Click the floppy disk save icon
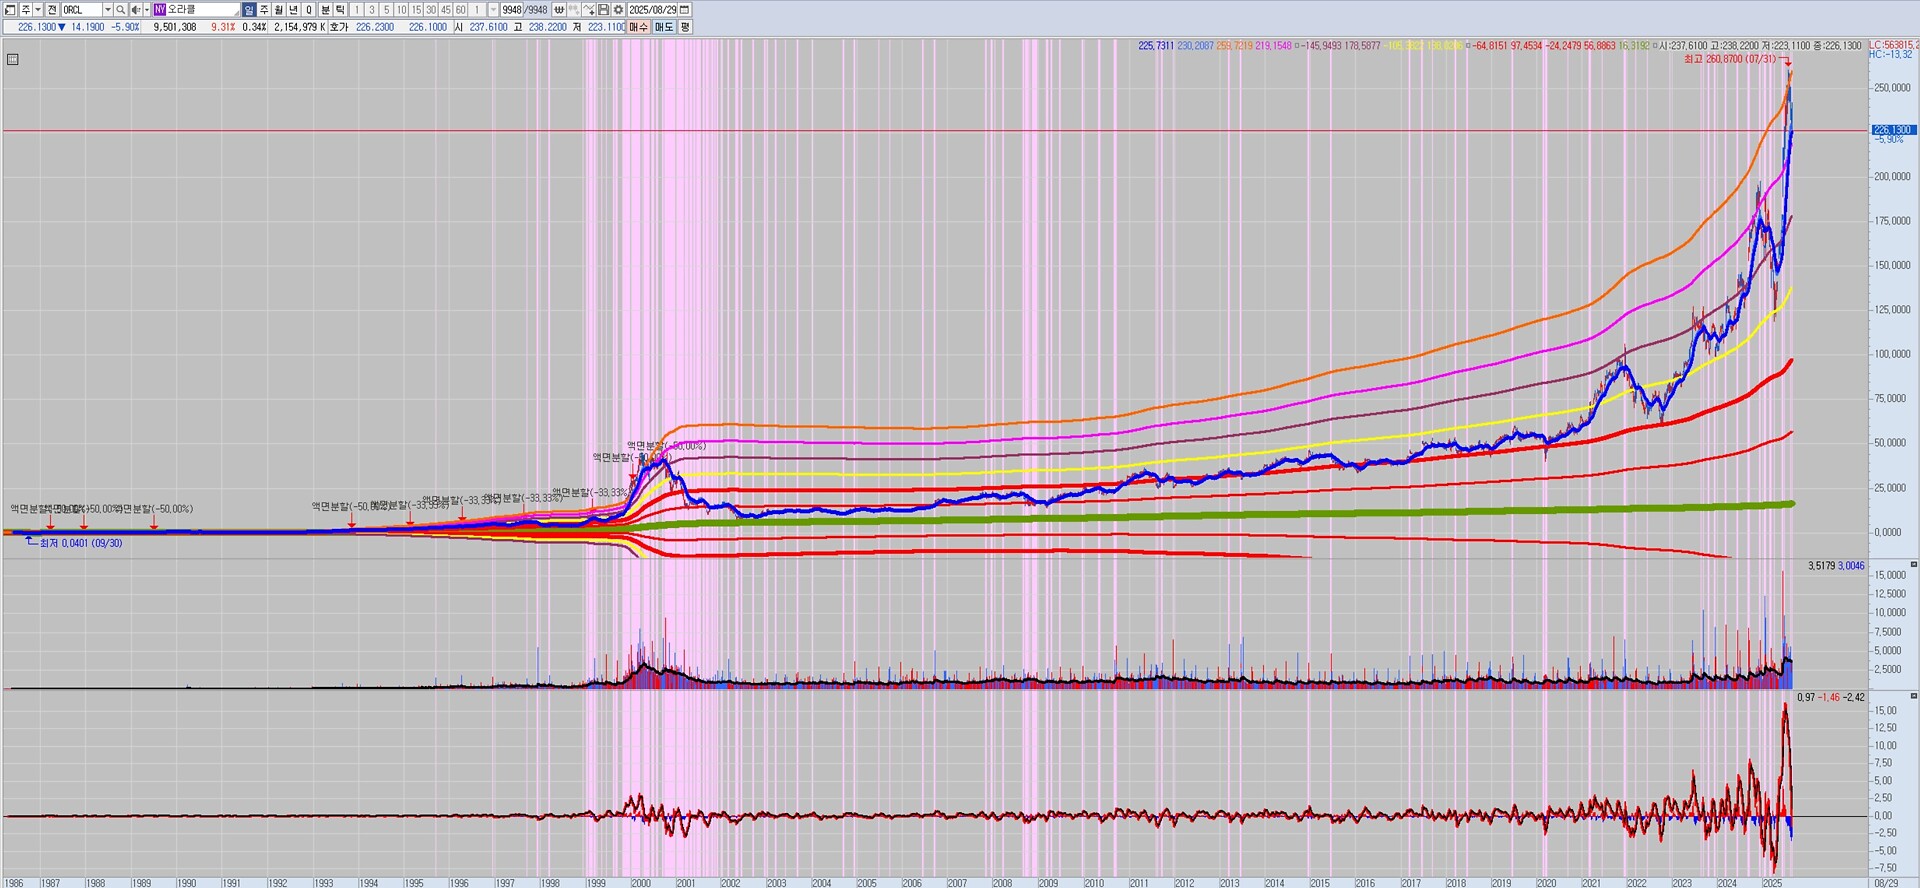The height and width of the screenshot is (888, 1920). 604,10
